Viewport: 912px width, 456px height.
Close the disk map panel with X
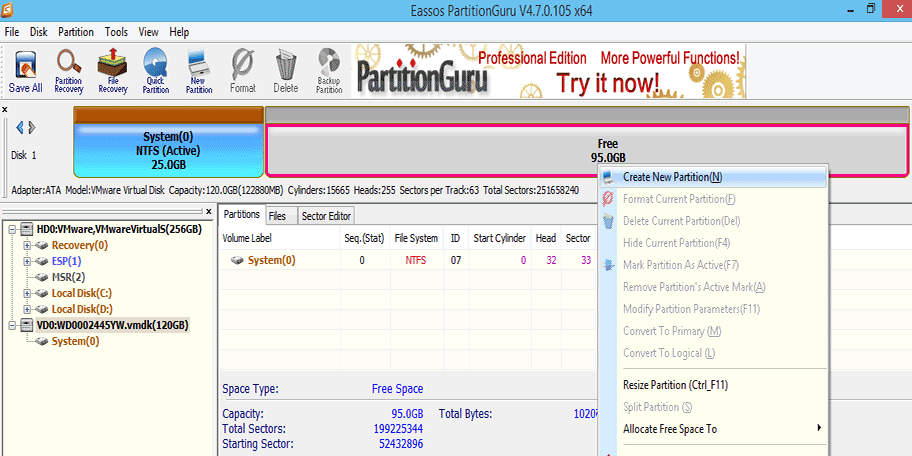5,109
